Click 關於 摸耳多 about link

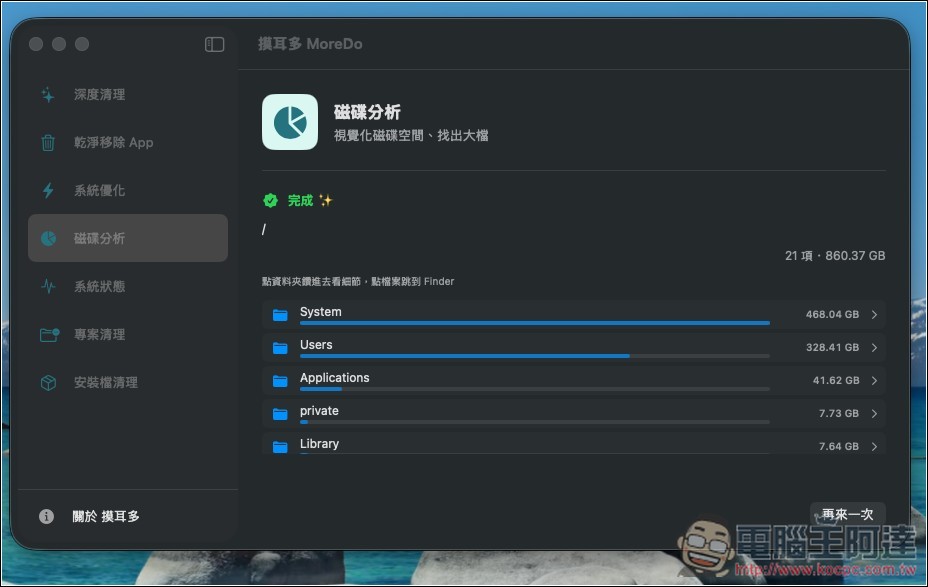[x=106, y=517]
